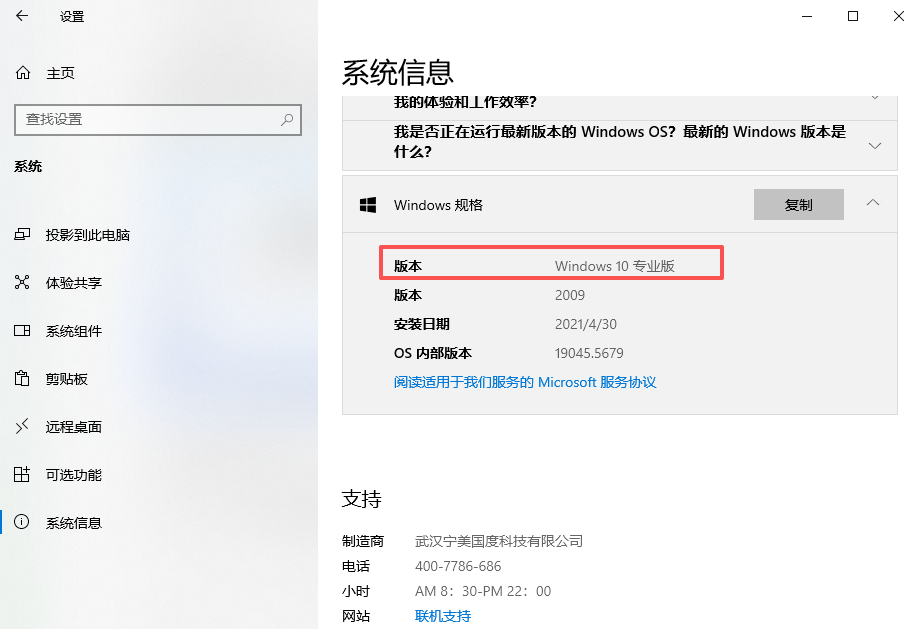918x629 pixels.
Task: Copy Windows specifications with 复制 button
Action: click(x=799, y=204)
